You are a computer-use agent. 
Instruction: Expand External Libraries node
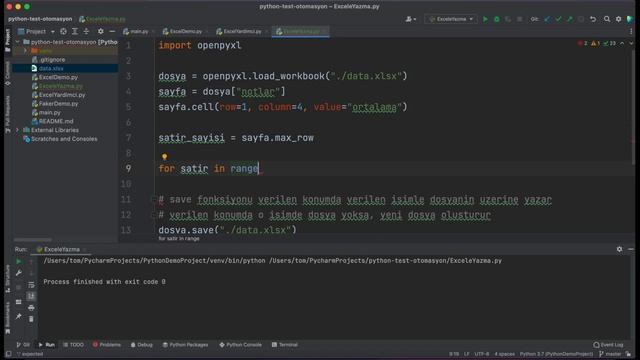pyautogui.click(x=18, y=130)
